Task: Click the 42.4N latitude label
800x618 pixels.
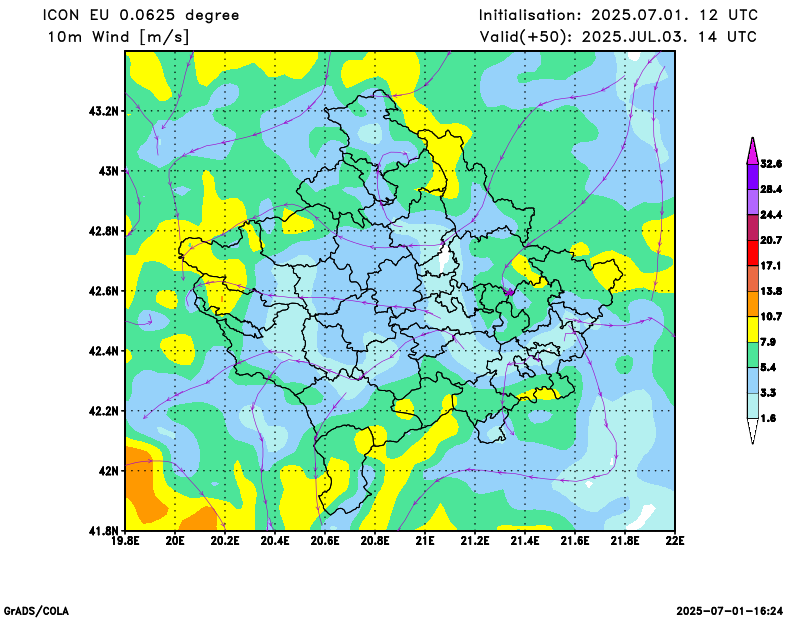Action: point(104,351)
